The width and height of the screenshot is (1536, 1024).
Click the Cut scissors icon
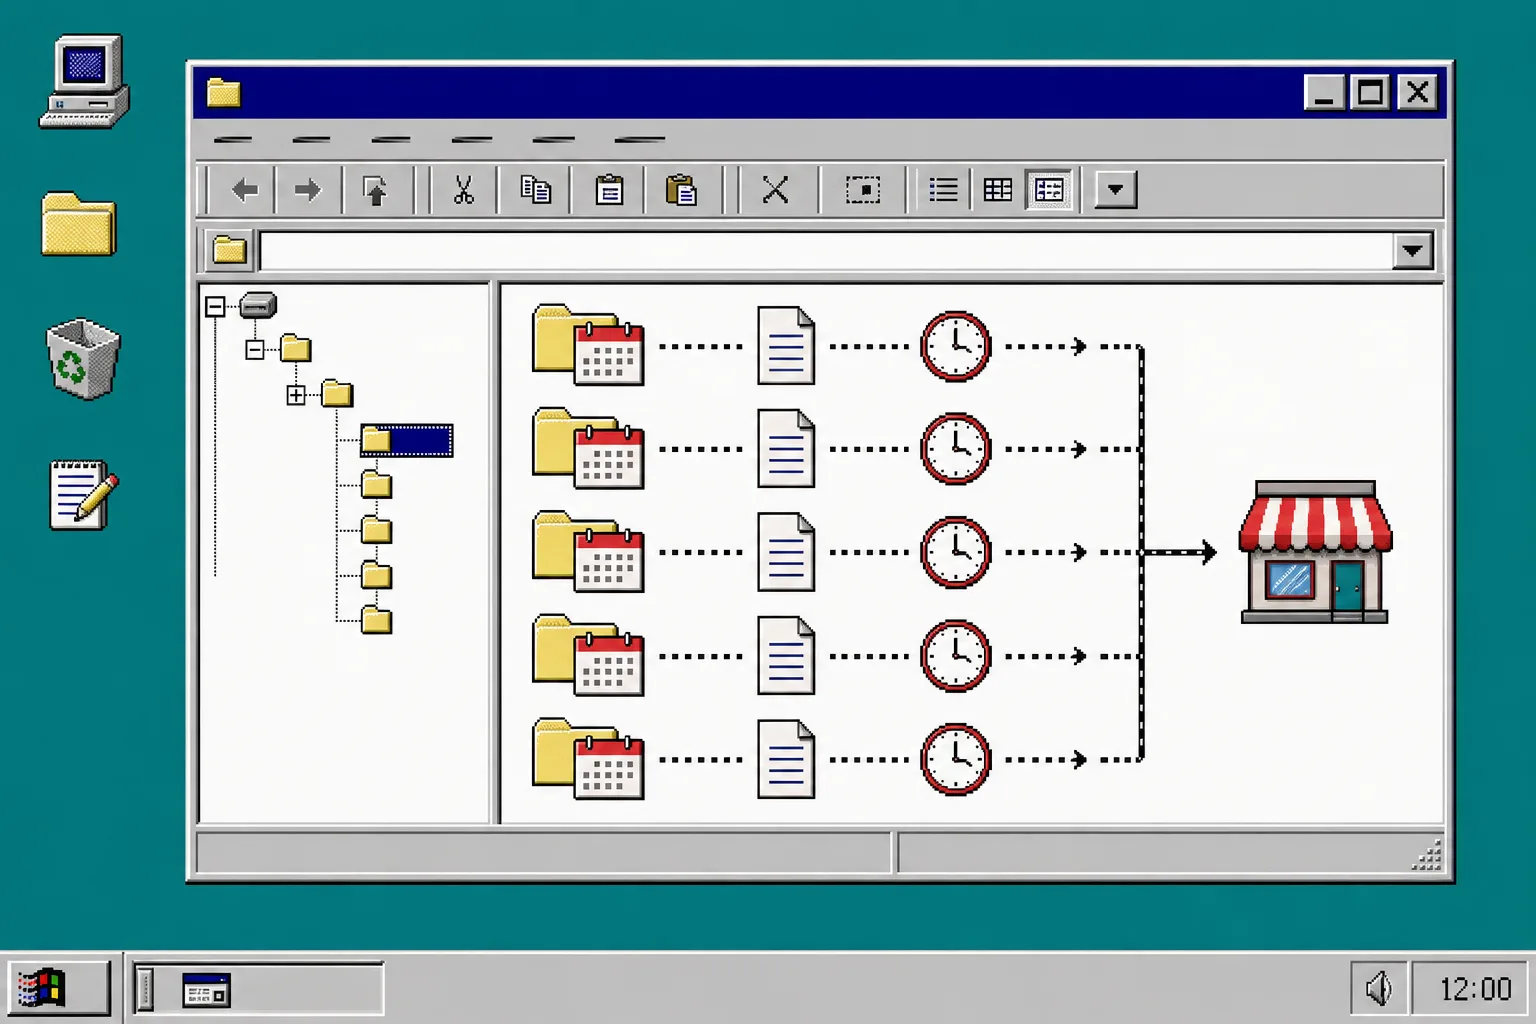click(463, 190)
